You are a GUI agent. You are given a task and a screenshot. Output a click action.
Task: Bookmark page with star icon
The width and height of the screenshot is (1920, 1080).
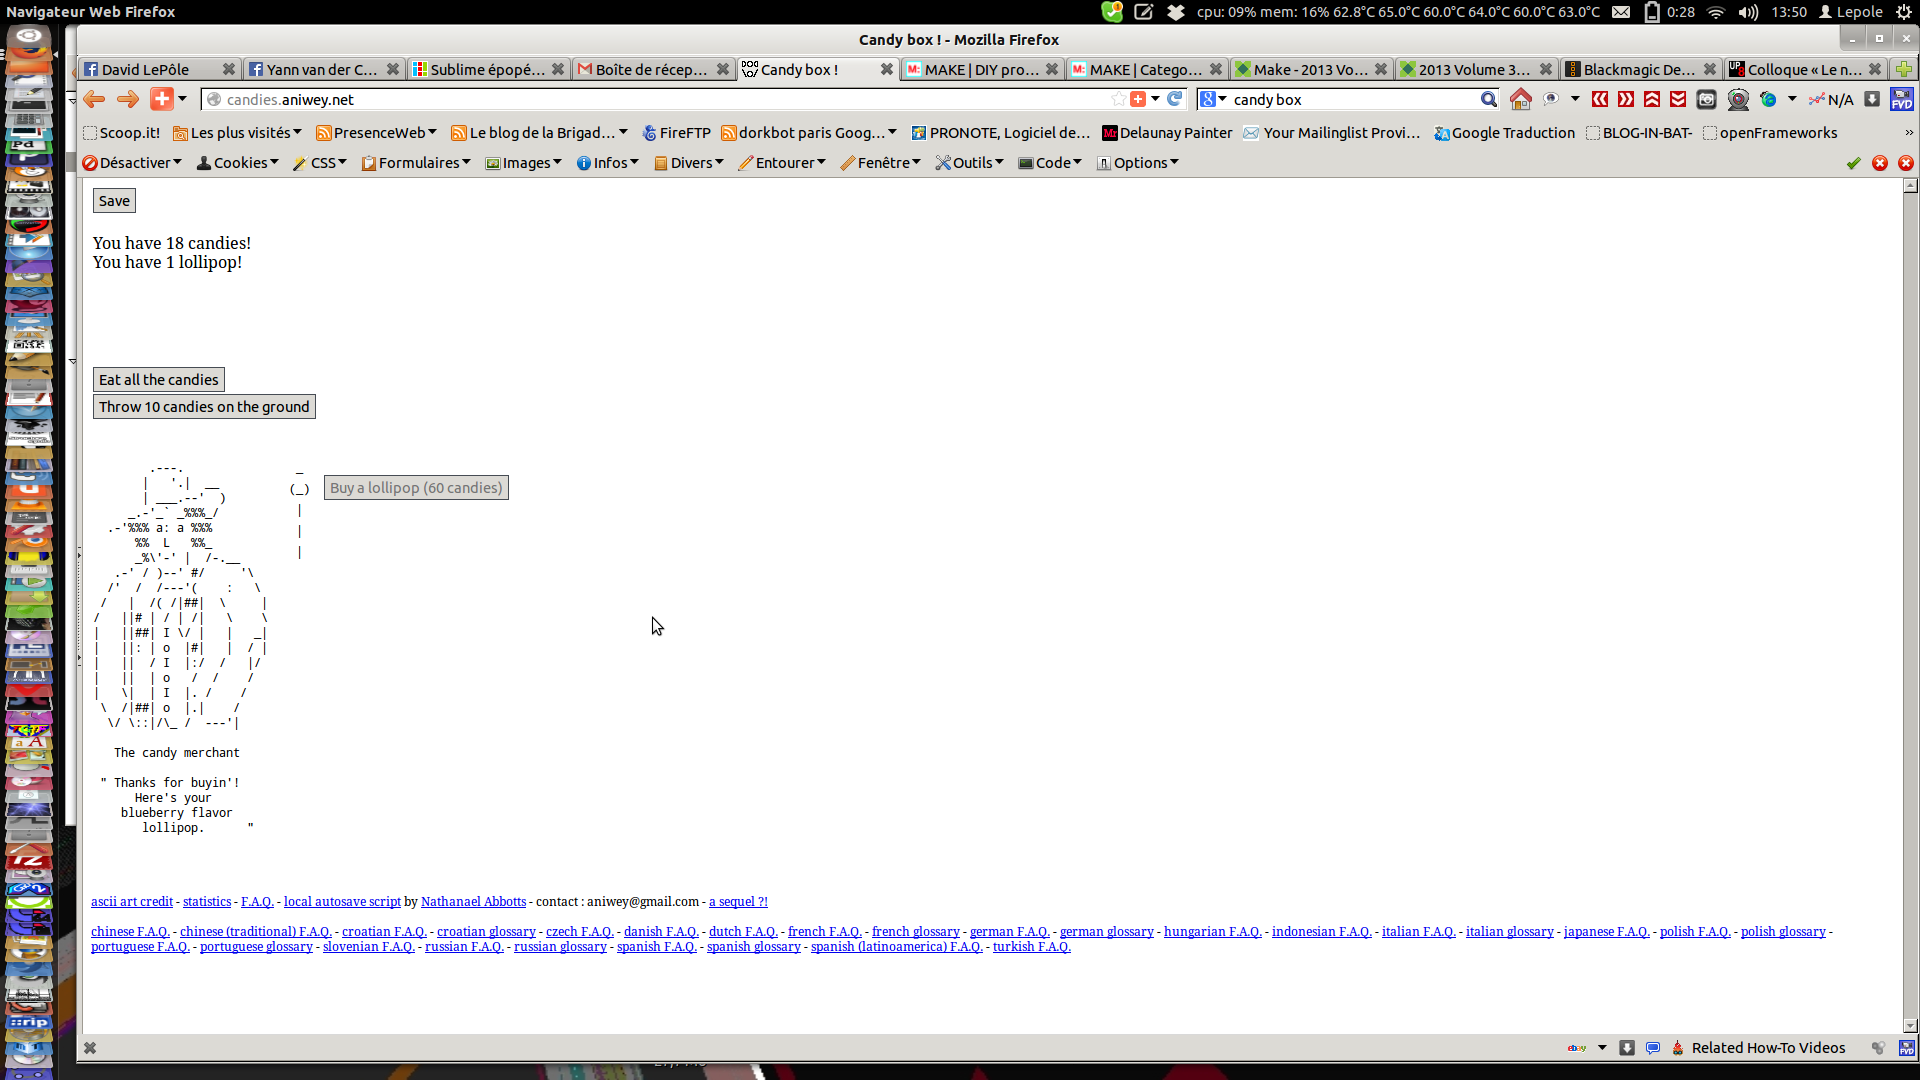(1117, 99)
